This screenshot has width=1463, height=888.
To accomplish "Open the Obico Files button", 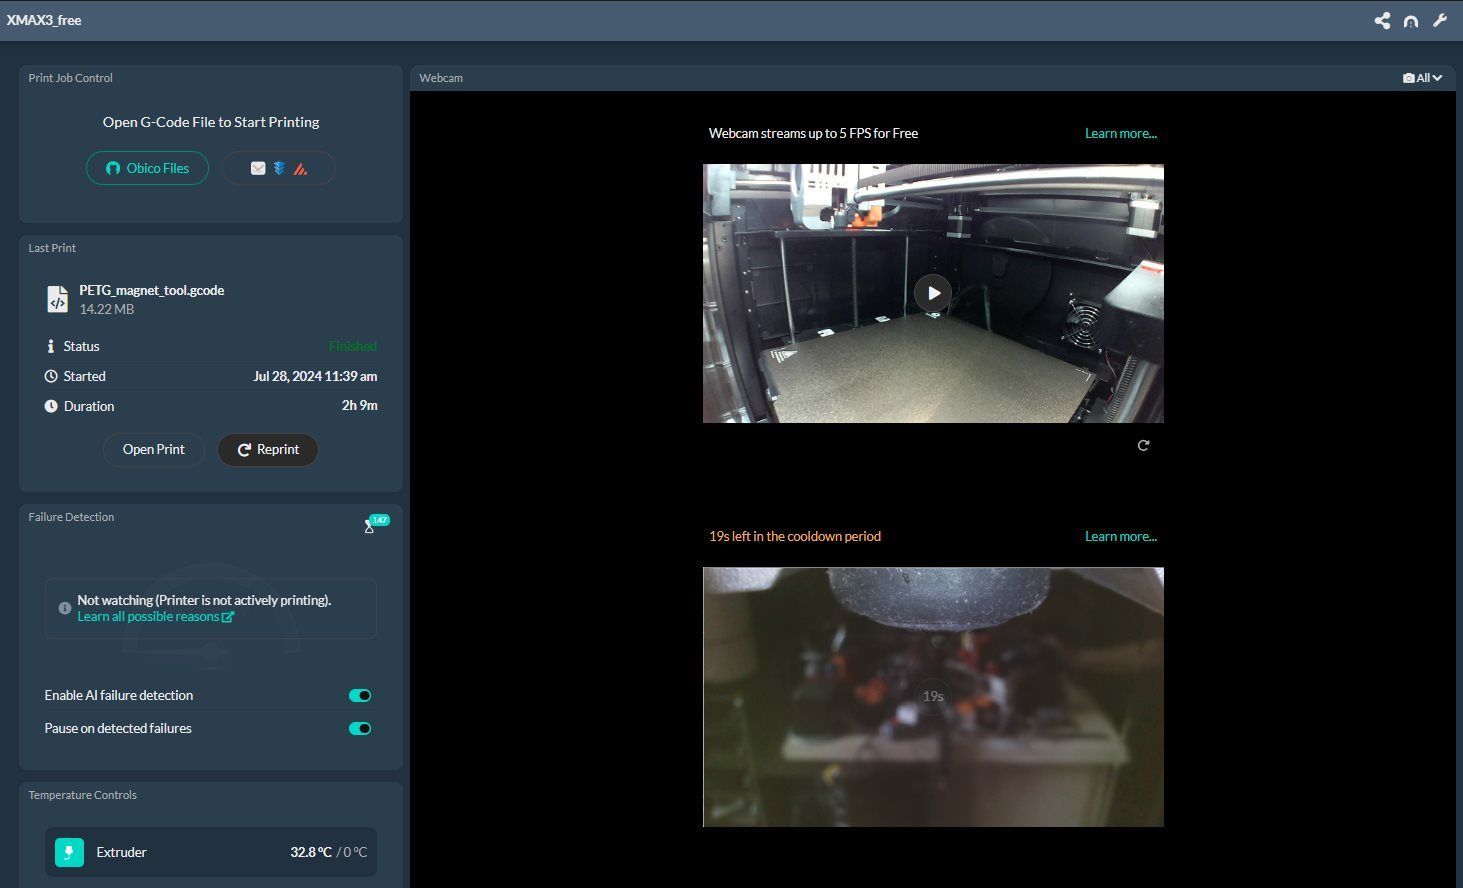I will tap(147, 168).
